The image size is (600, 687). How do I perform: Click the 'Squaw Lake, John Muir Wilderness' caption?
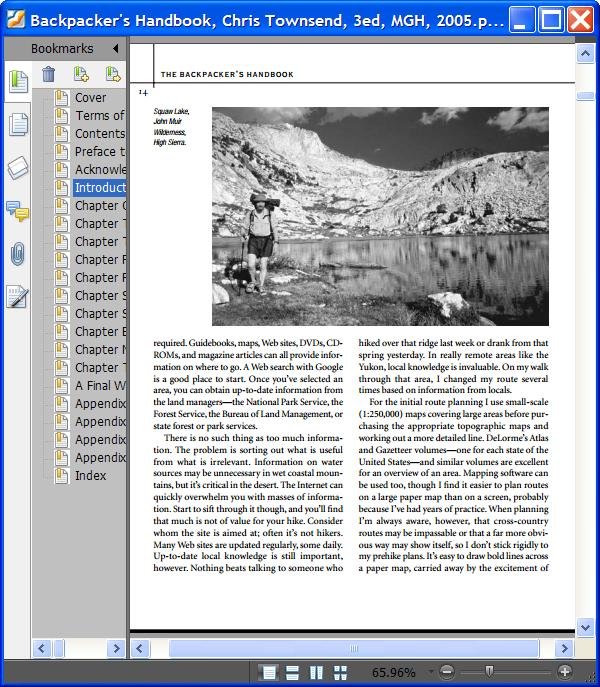point(171,127)
